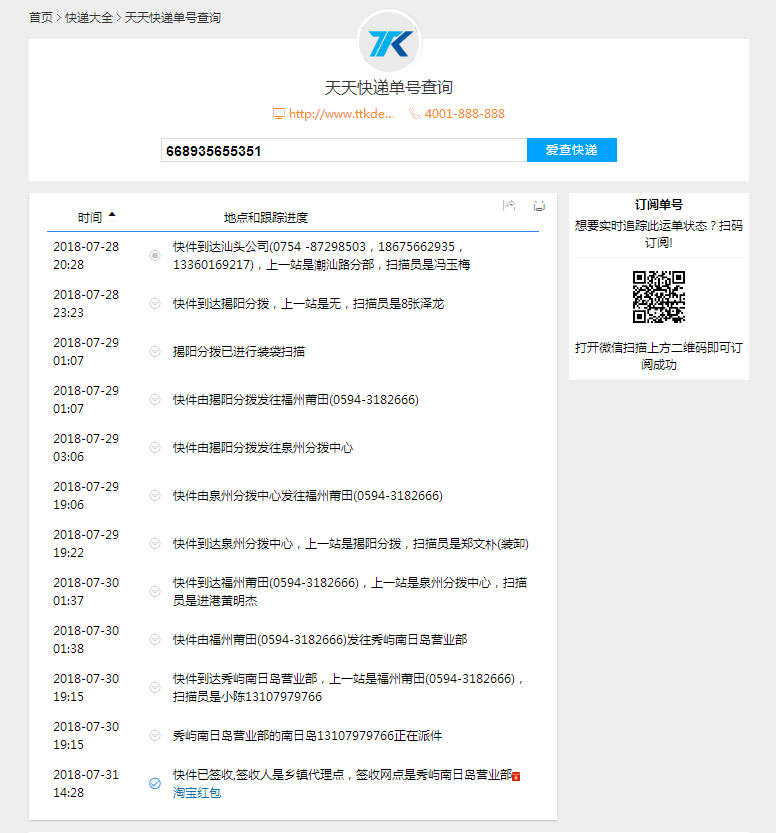Click the 天天快递单号查询 page title
Viewport: 776px width, 833px height.
tap(389, 88)
